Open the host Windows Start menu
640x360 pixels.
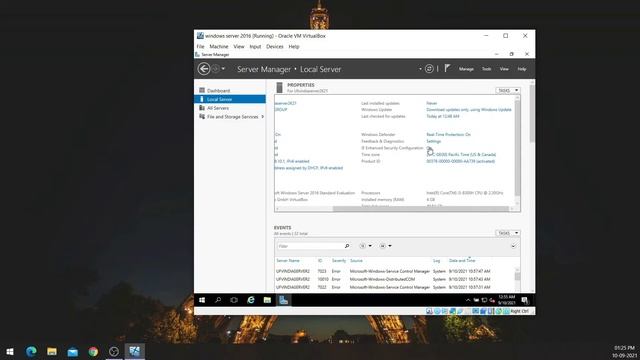coord(10,351)
